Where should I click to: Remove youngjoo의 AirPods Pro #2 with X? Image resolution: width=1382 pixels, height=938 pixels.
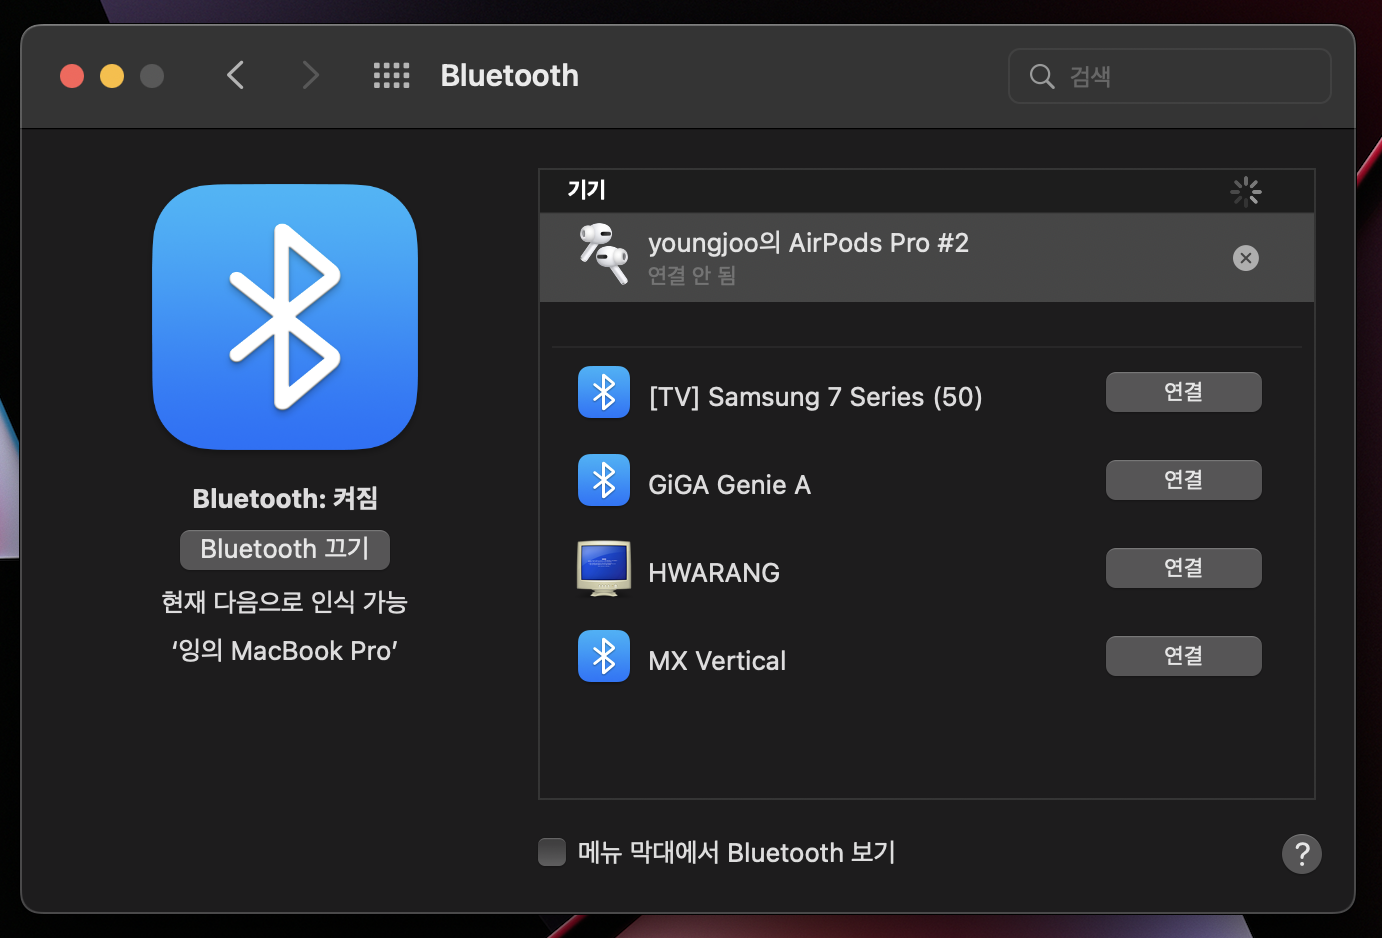pyautogui.click(x=1245, y=258)
